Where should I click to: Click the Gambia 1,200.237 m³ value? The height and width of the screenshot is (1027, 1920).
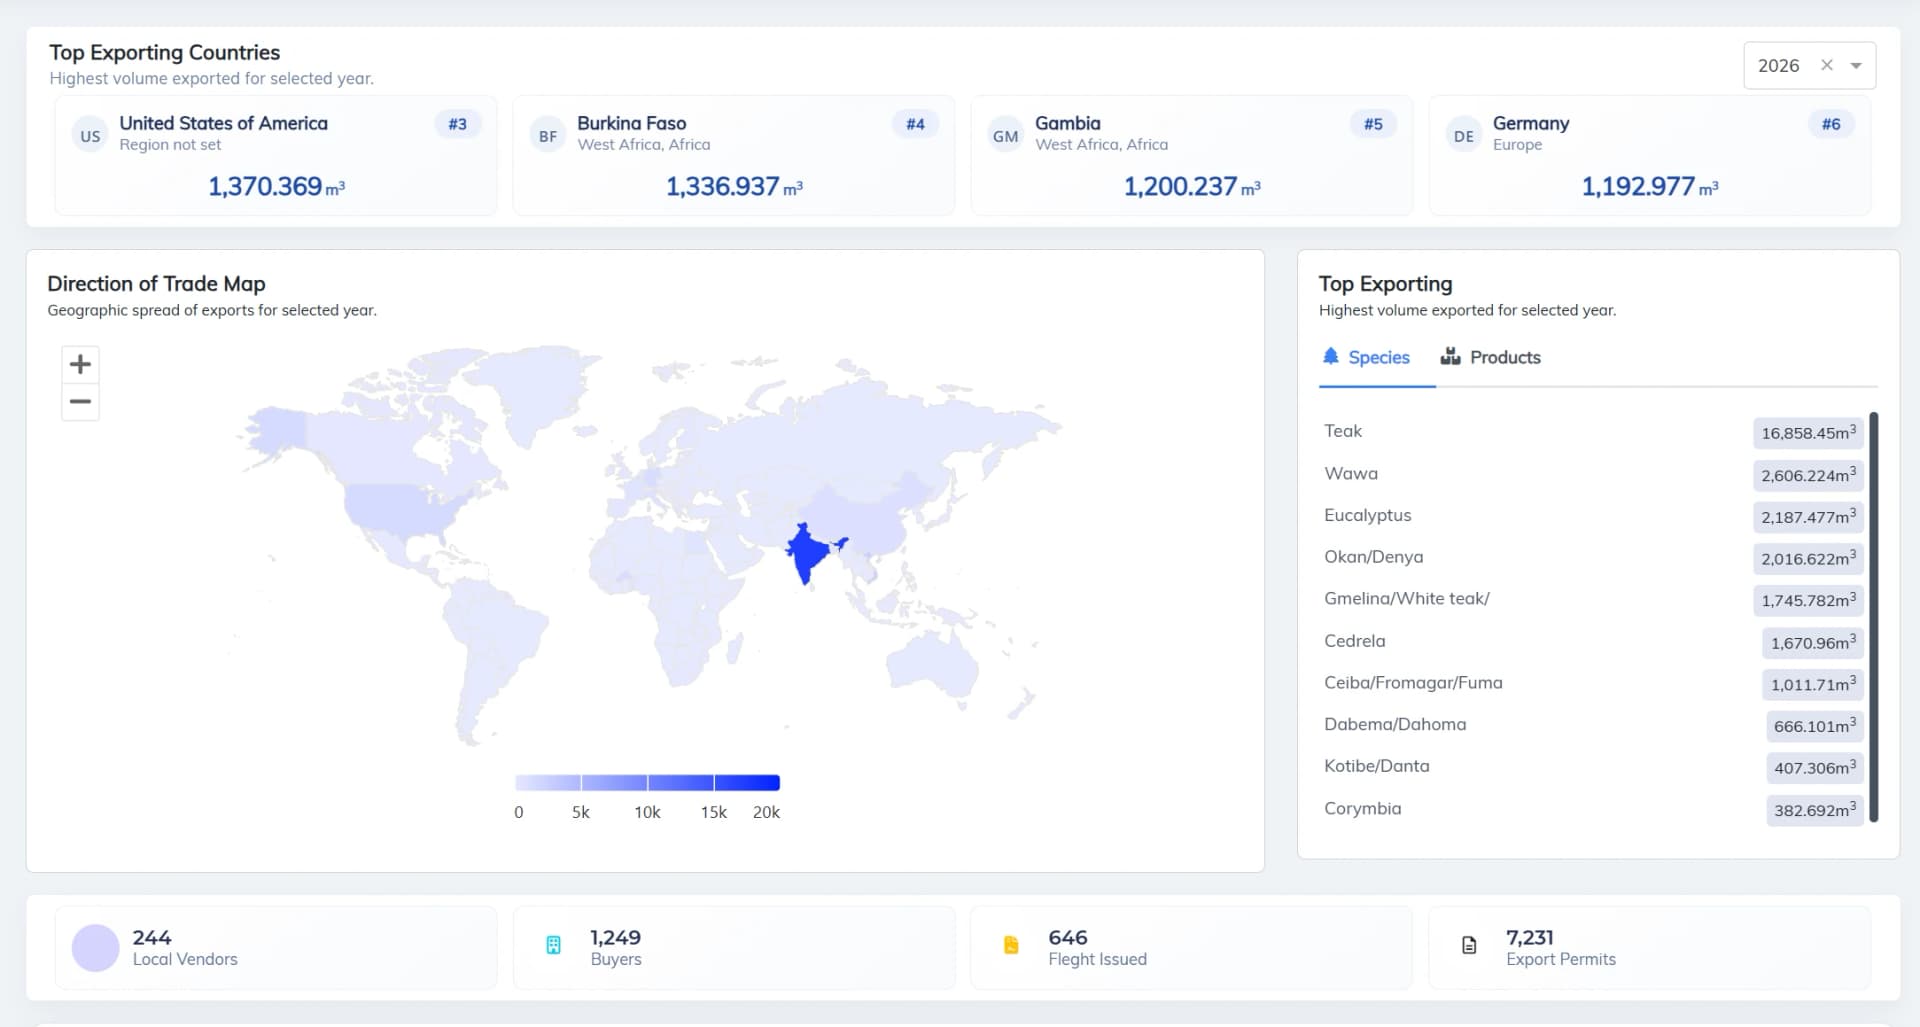(x=1192, y=186)
